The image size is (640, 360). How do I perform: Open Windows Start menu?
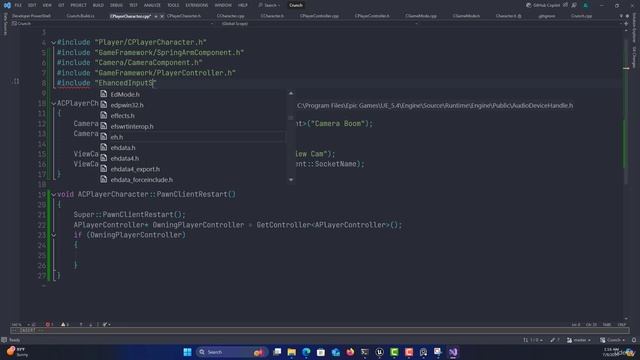pyautogui.click(x=187, y=352)
